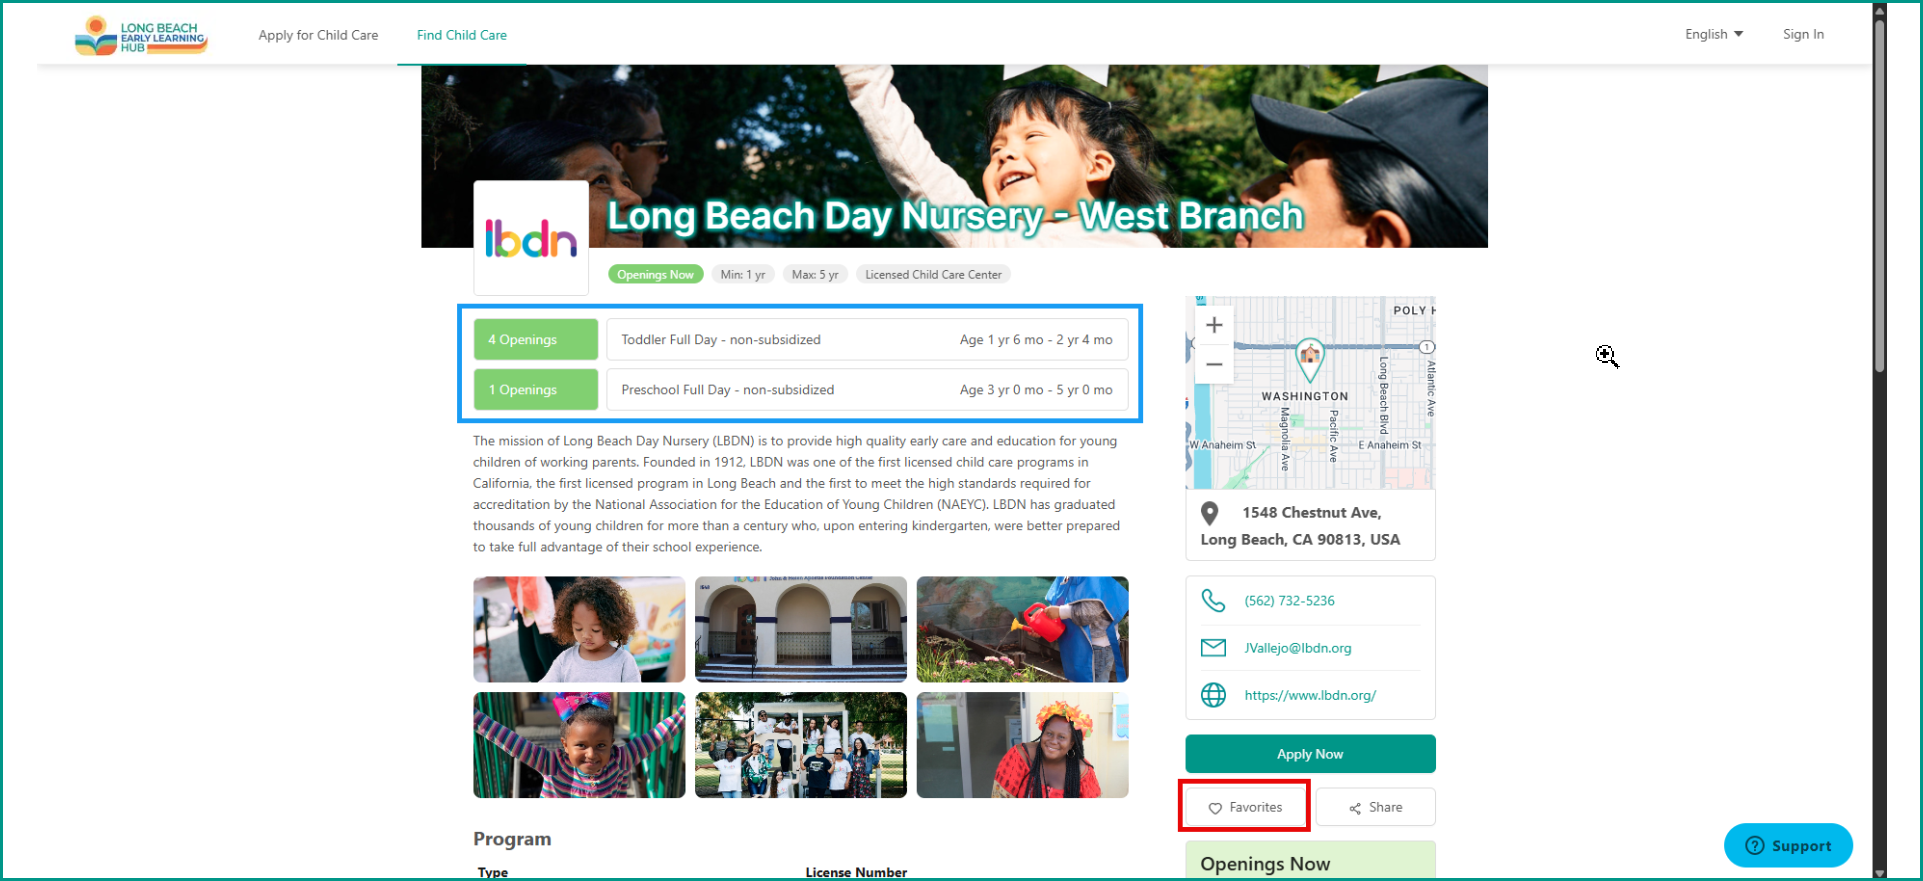Screen dimensions: 1923x881
Task: Click the 1548 Chestnut Ave address text
Action: 1300,526
